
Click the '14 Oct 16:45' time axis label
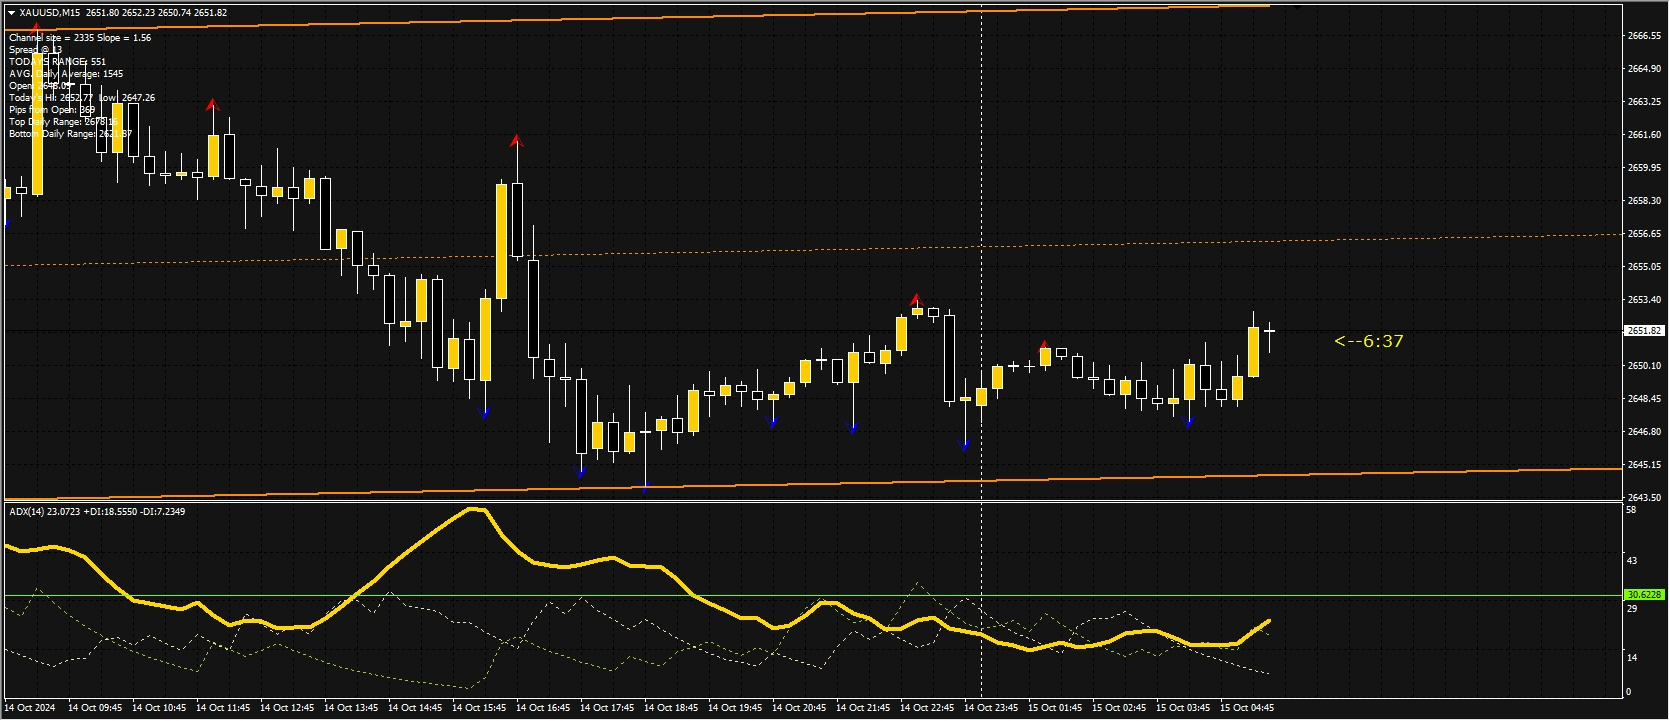pos(543,708)
